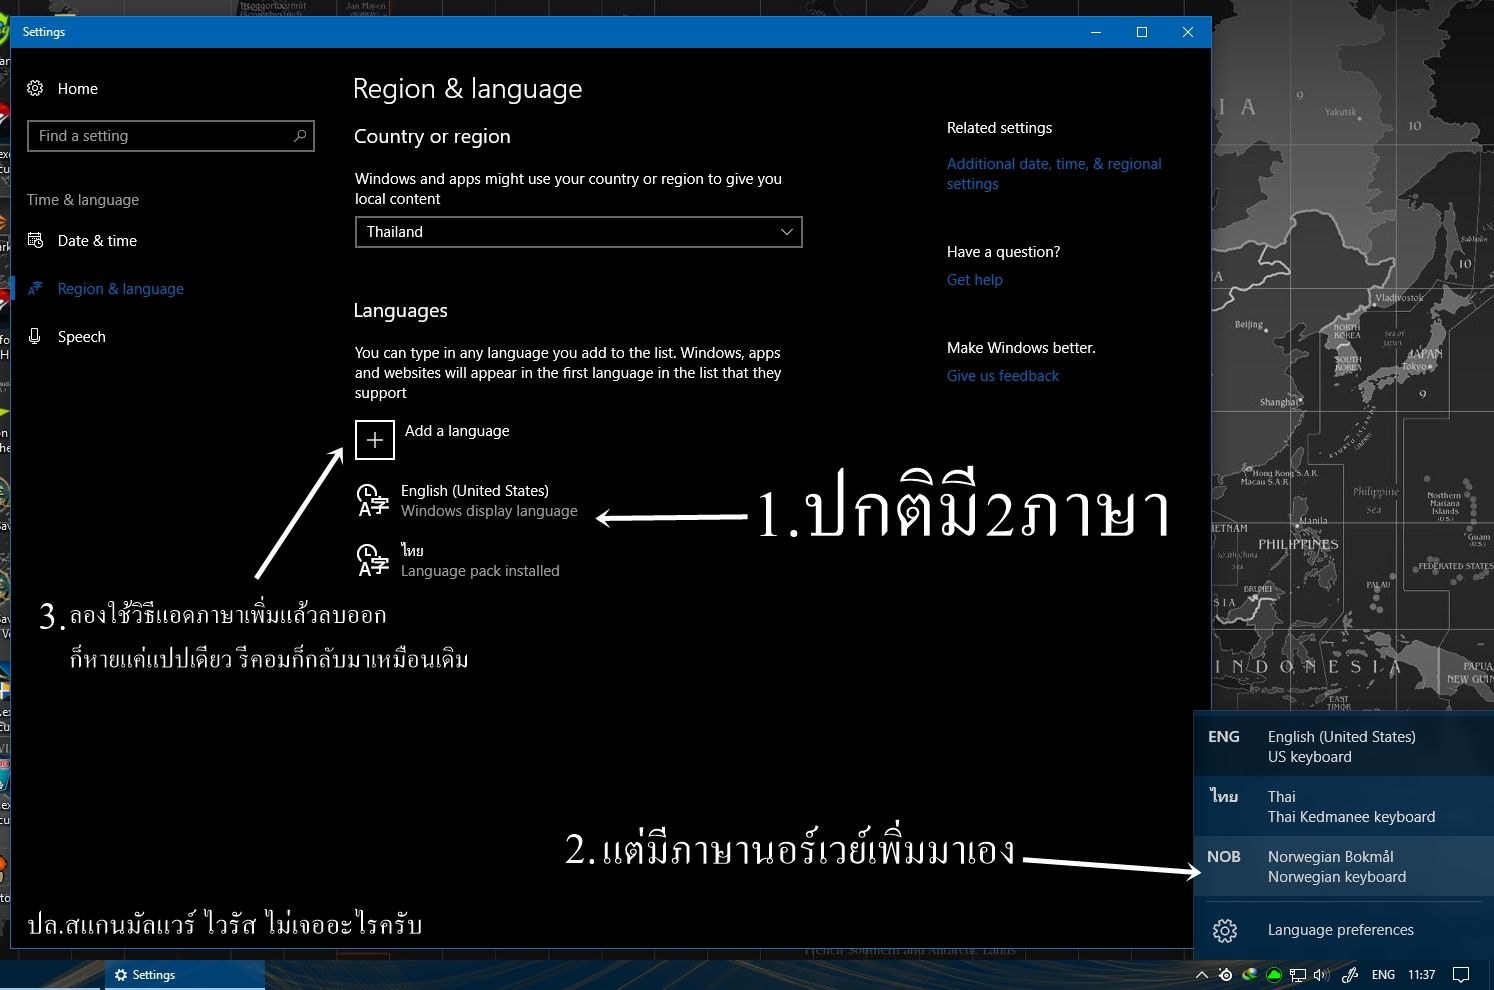Image resolution: width=1494 pixels, height=990 pixels.
Task: Click the "Make Windows better." text
Action: [x=1021, y=348]
